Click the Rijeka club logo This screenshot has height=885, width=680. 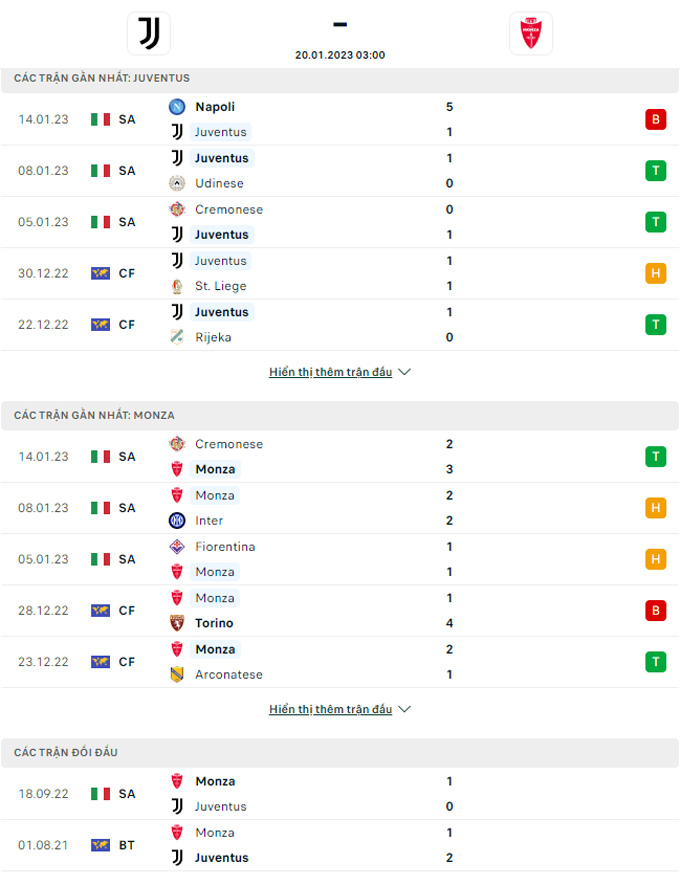tap(177, 337)
